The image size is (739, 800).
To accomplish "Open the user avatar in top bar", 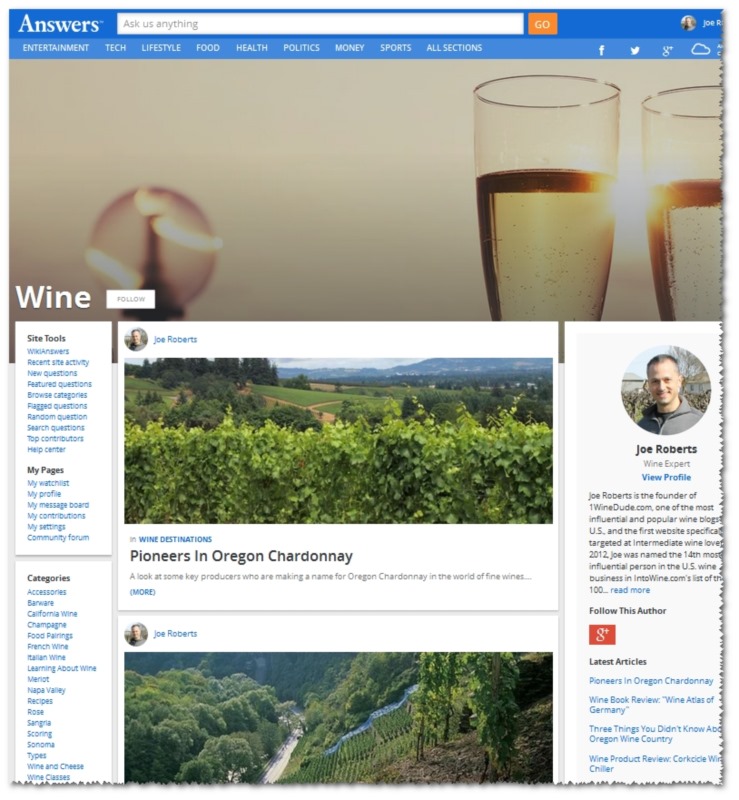I will click(688, 23).
